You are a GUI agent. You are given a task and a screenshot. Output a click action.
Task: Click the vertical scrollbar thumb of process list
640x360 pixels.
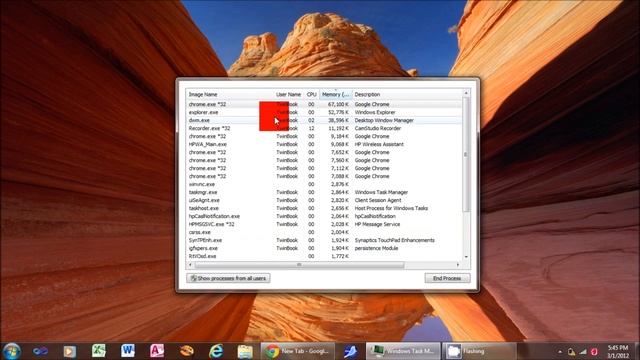pyautogui.click(x=466, y=154)
